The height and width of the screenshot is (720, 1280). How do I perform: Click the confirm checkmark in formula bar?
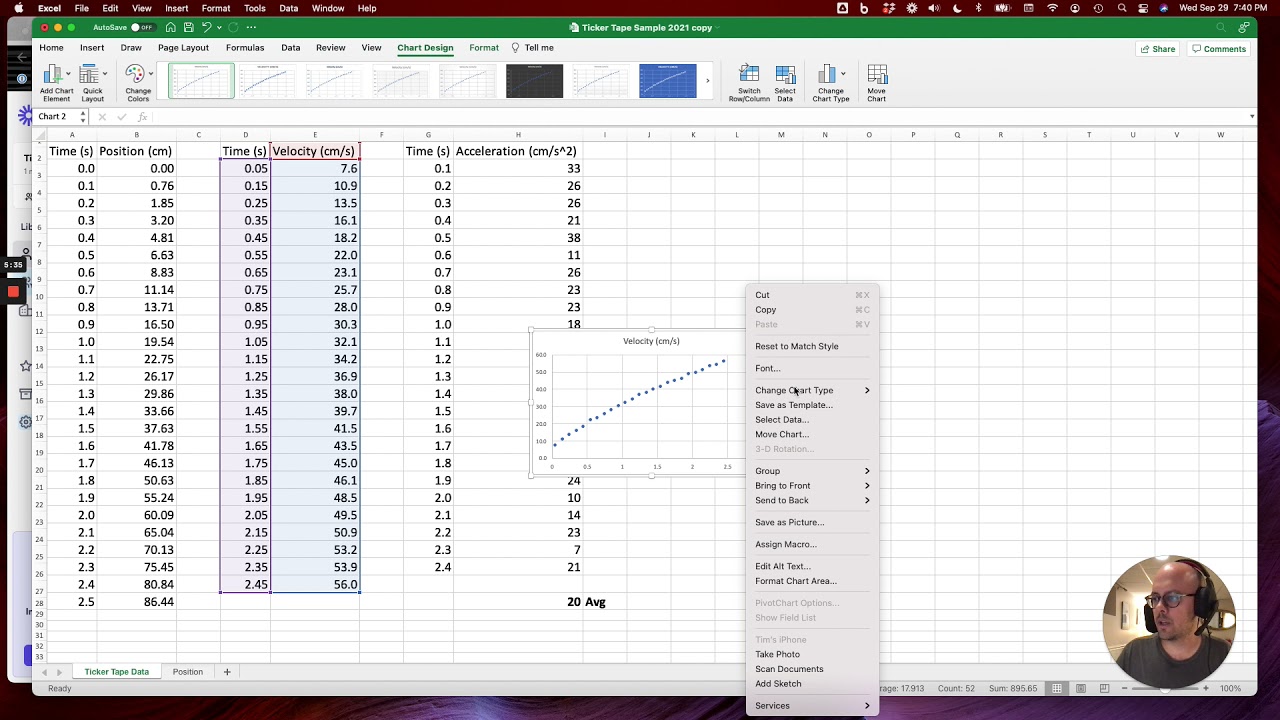coord(121,117)
